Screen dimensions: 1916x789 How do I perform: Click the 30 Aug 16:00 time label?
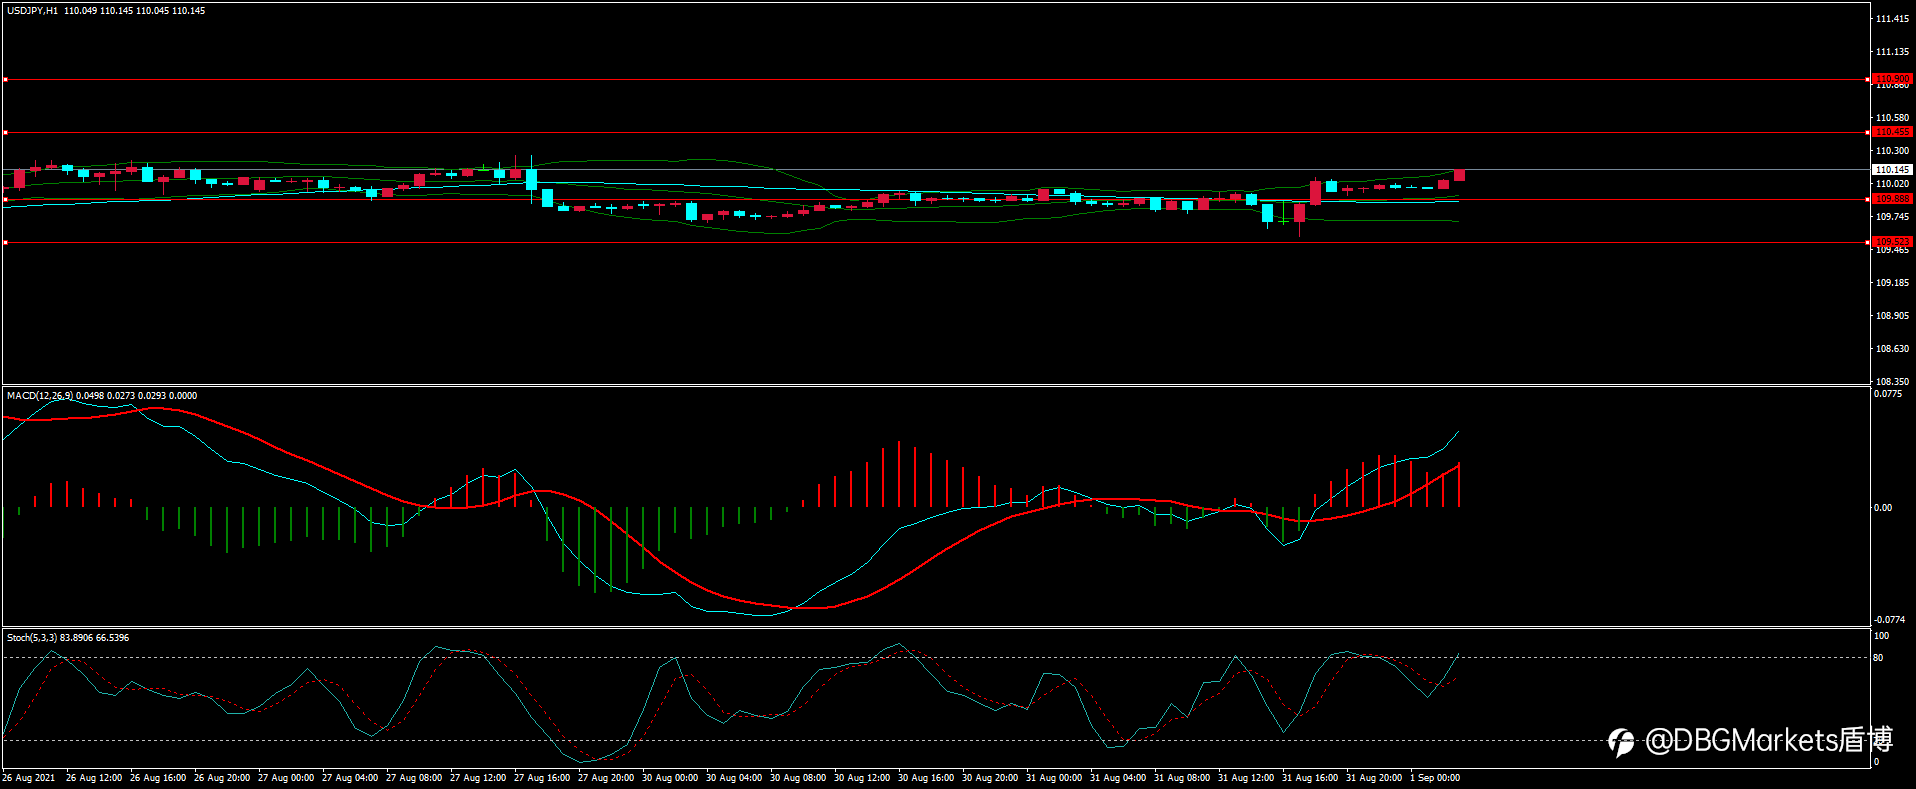pos(926,778)
